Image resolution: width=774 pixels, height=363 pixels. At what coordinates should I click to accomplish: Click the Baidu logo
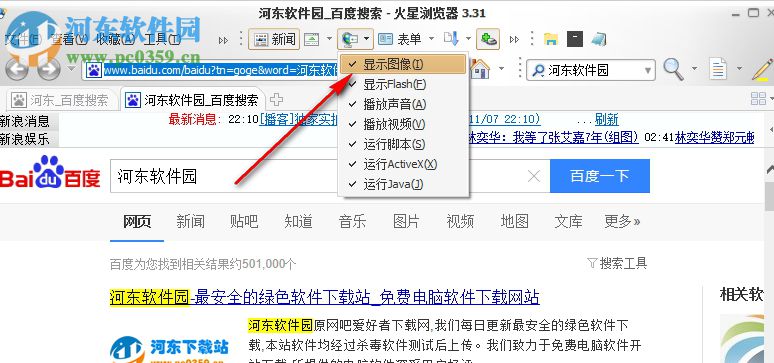(x=50, y=172)
